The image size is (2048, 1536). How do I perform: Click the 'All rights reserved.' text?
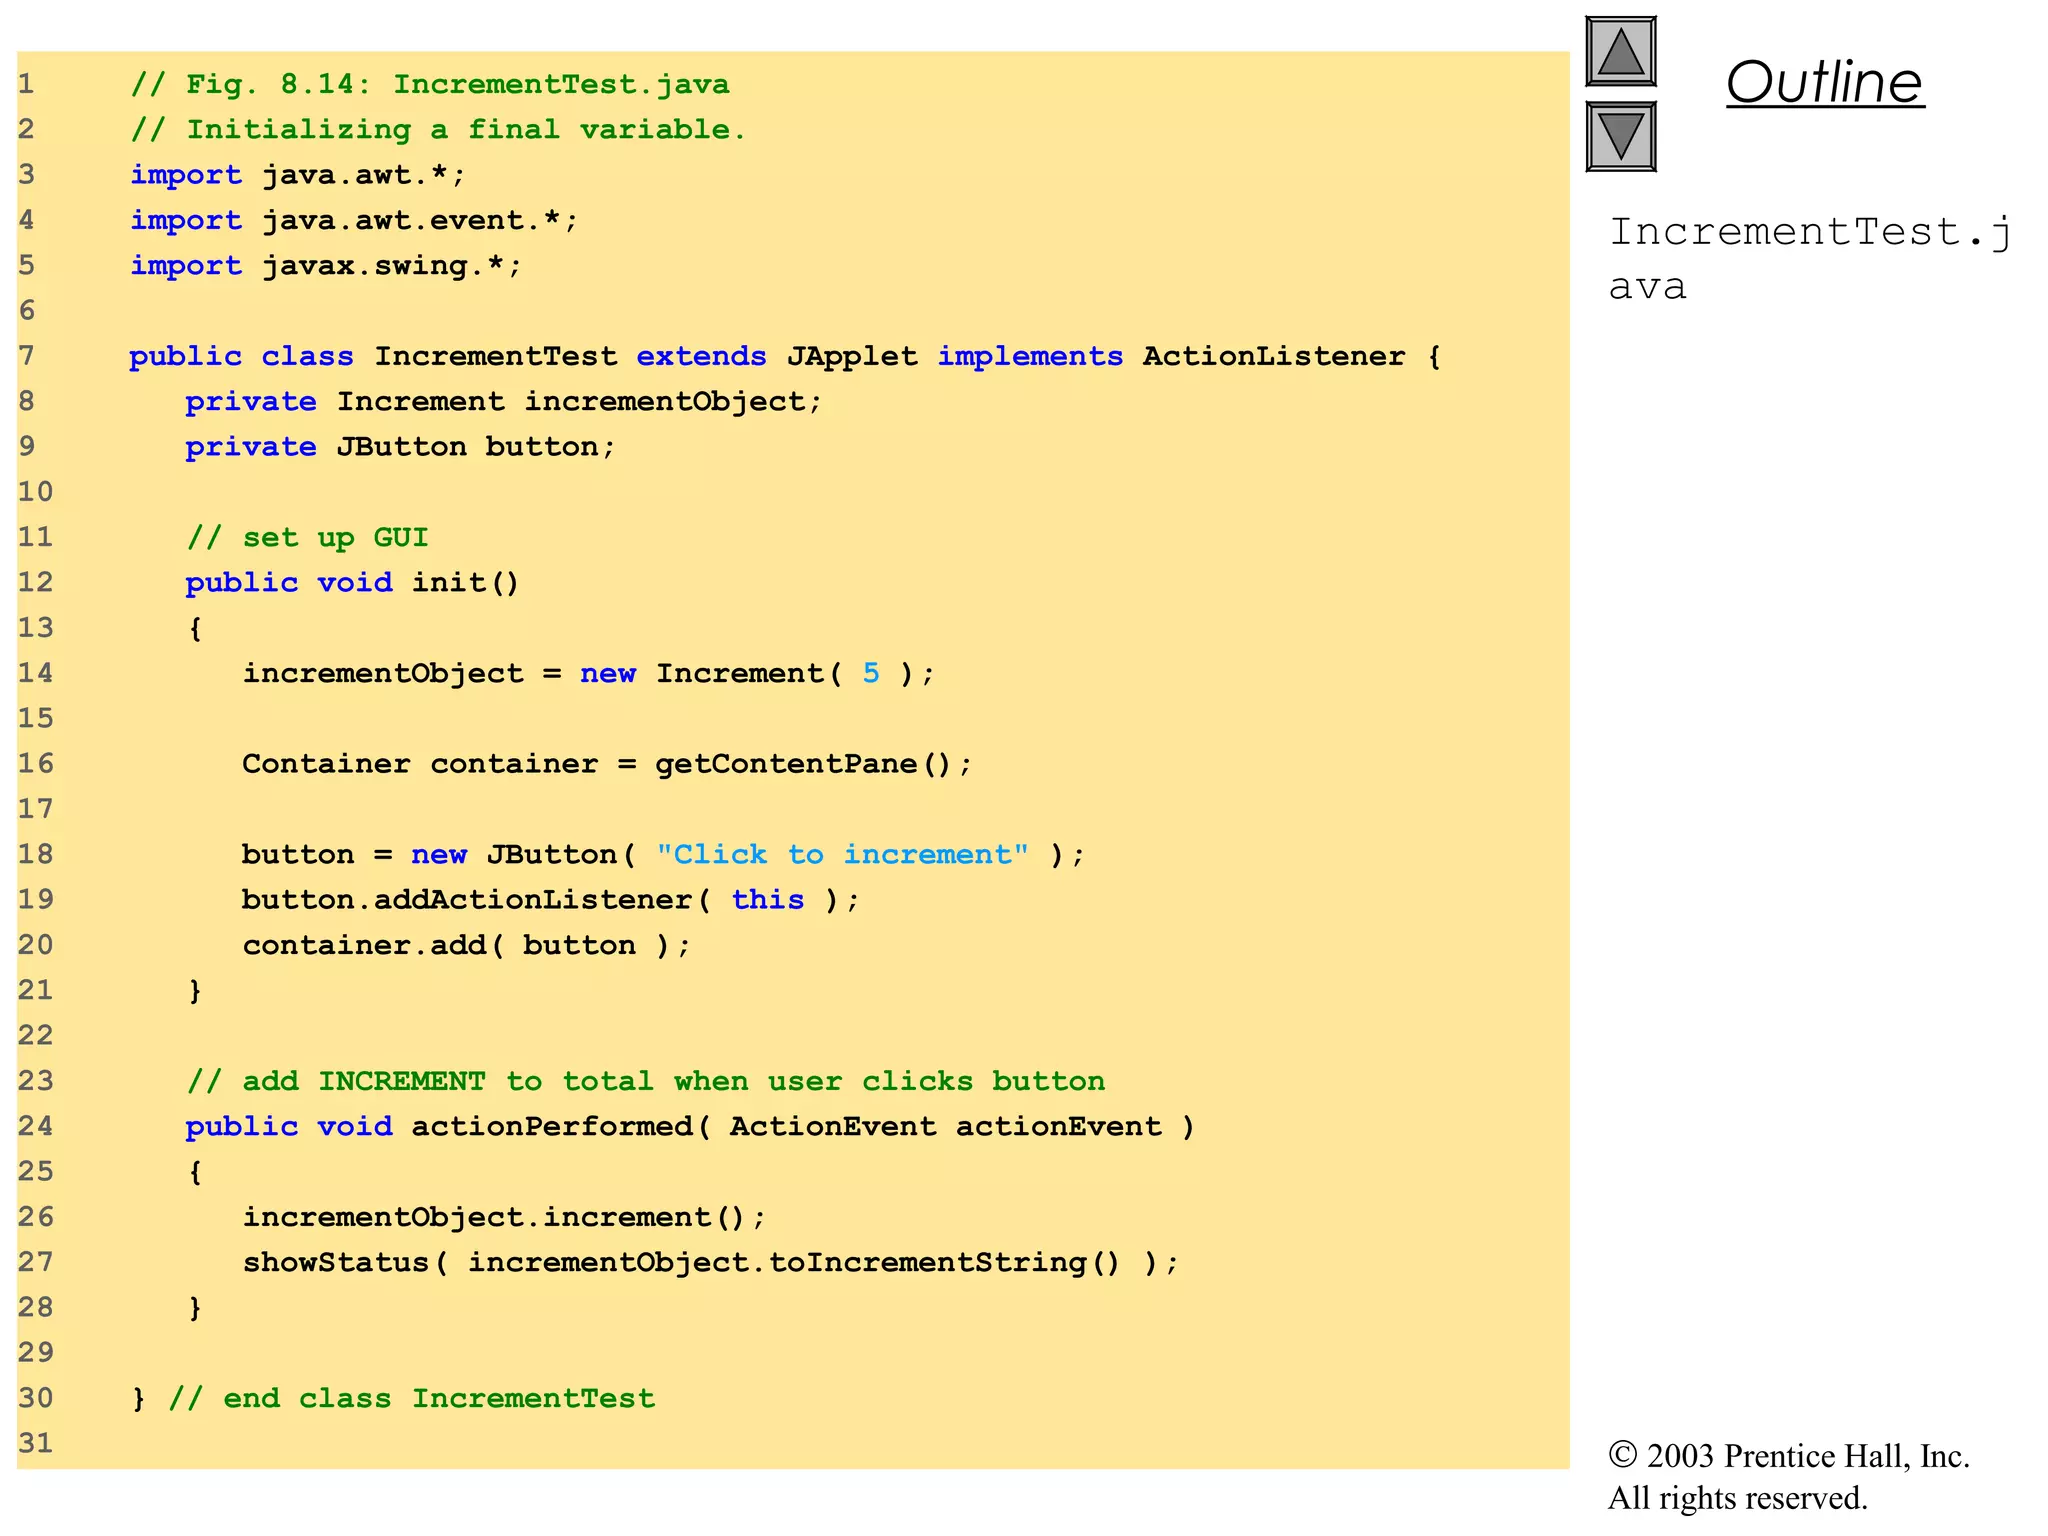tap(1738, 1498)
